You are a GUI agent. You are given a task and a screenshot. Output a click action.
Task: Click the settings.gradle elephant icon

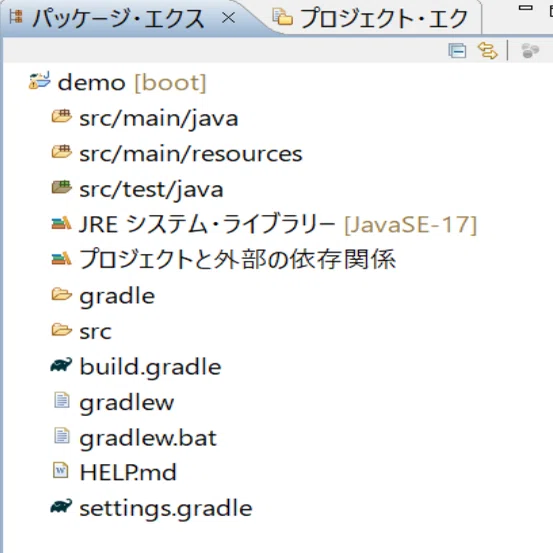(61, 506)
